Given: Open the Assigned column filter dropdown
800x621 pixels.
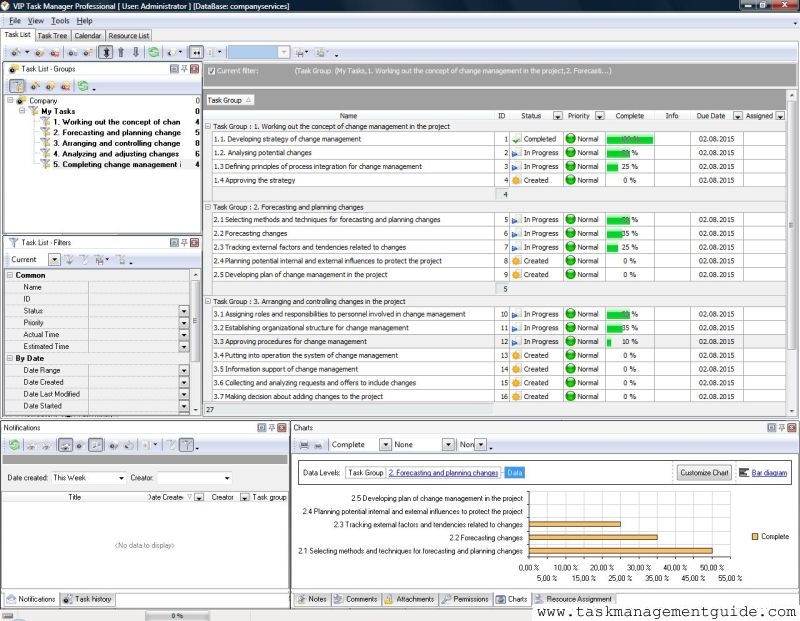Looking at the screenshot, I should [x=780, y=116].
